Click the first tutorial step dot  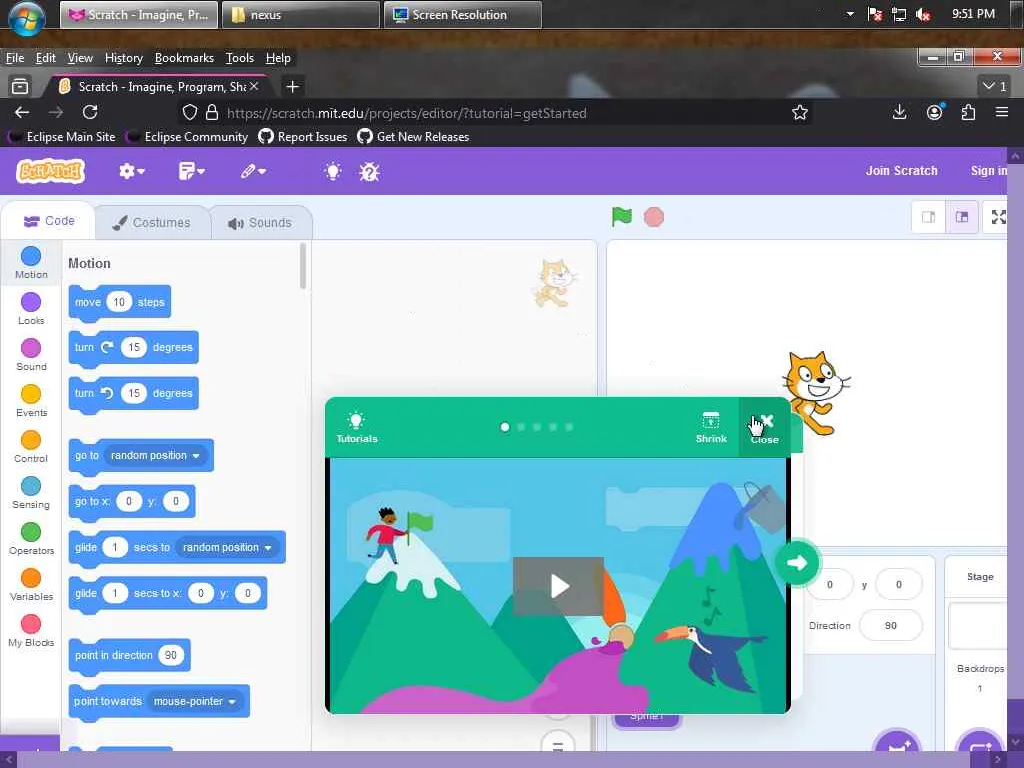505,427
